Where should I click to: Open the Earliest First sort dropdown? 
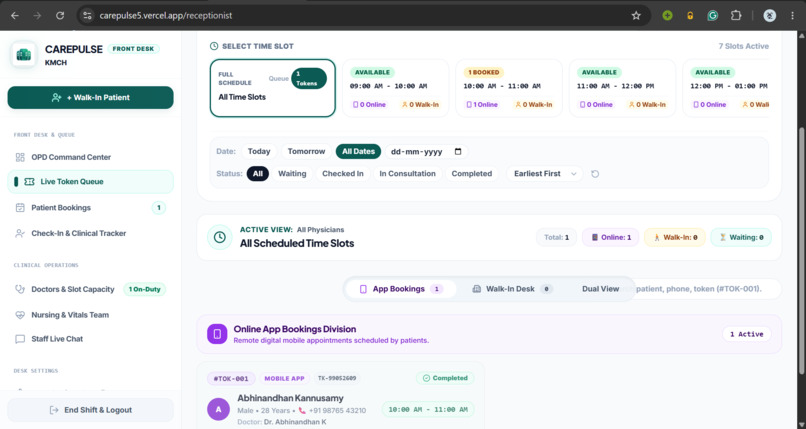coord(545,174)
